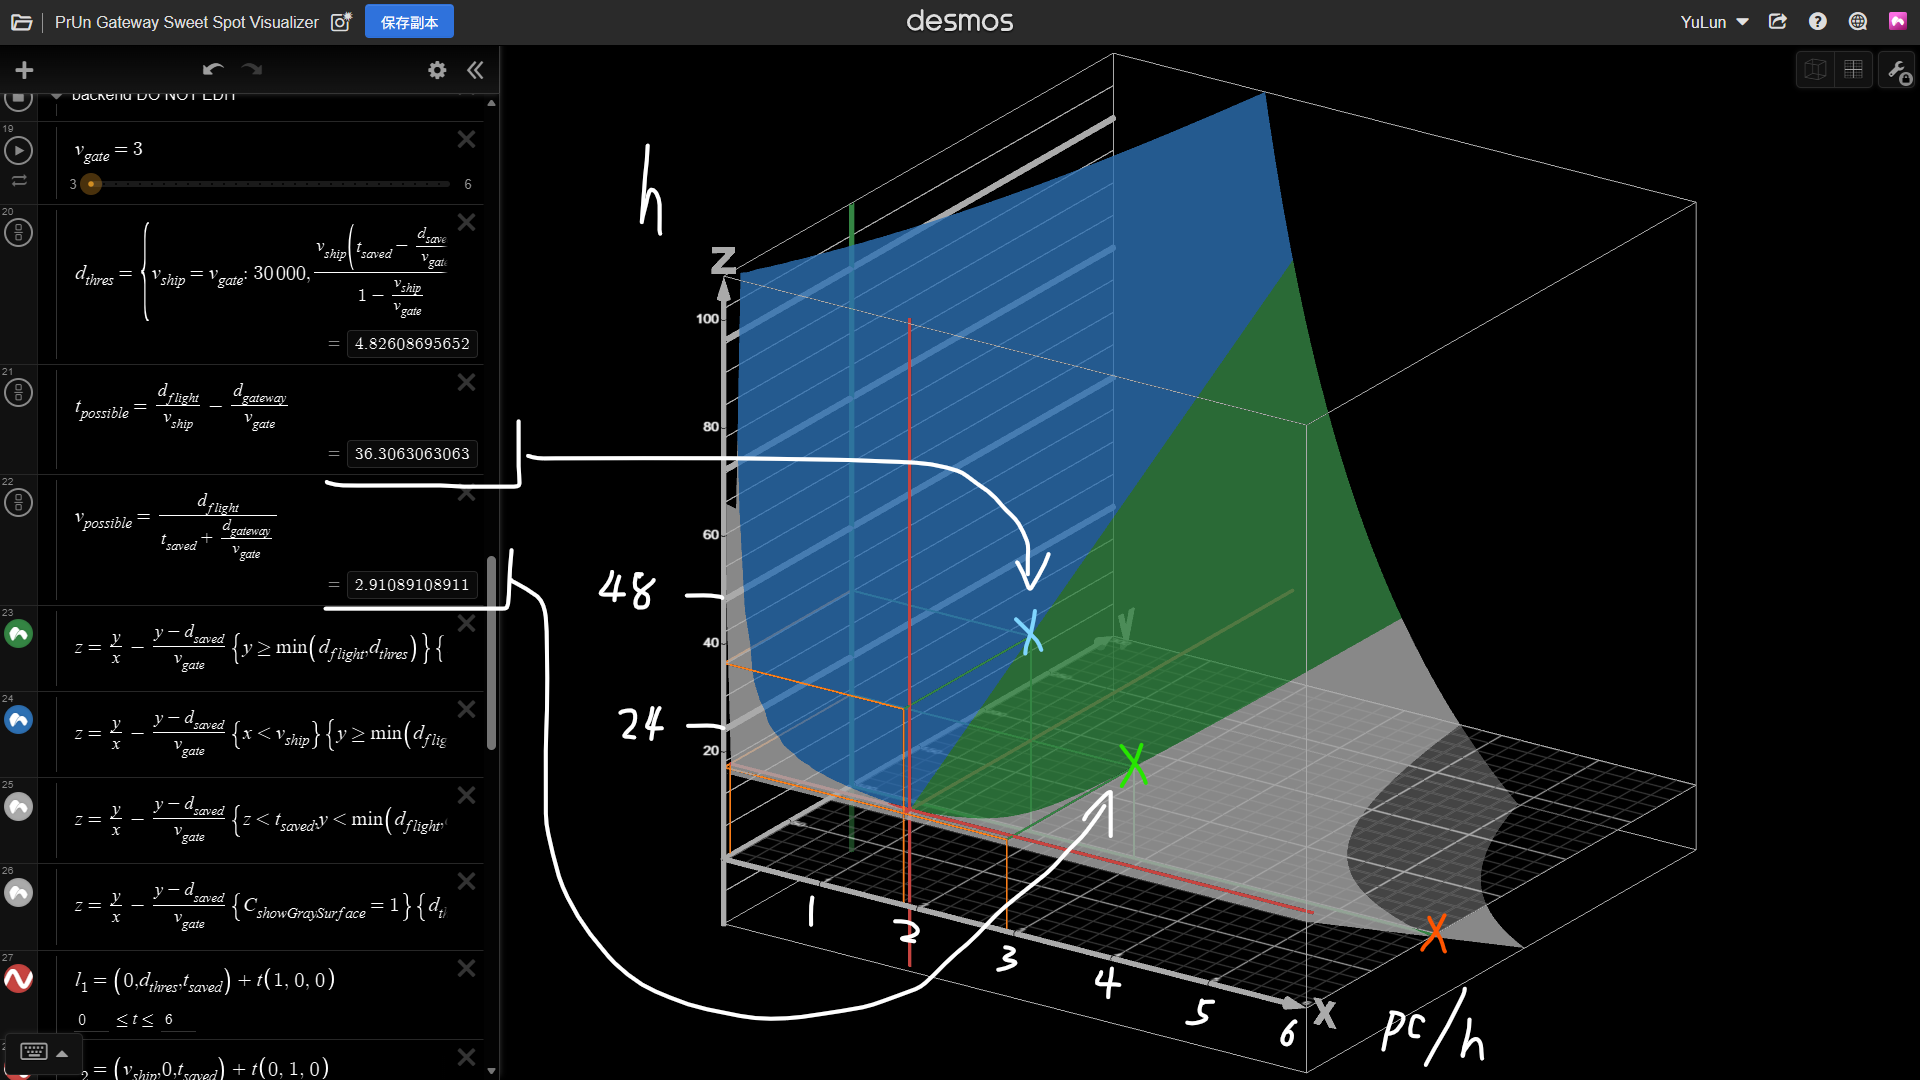The image size is (1920, 1080).
Task: Play the v_gate slider animation
Action: tap(18, 151)
